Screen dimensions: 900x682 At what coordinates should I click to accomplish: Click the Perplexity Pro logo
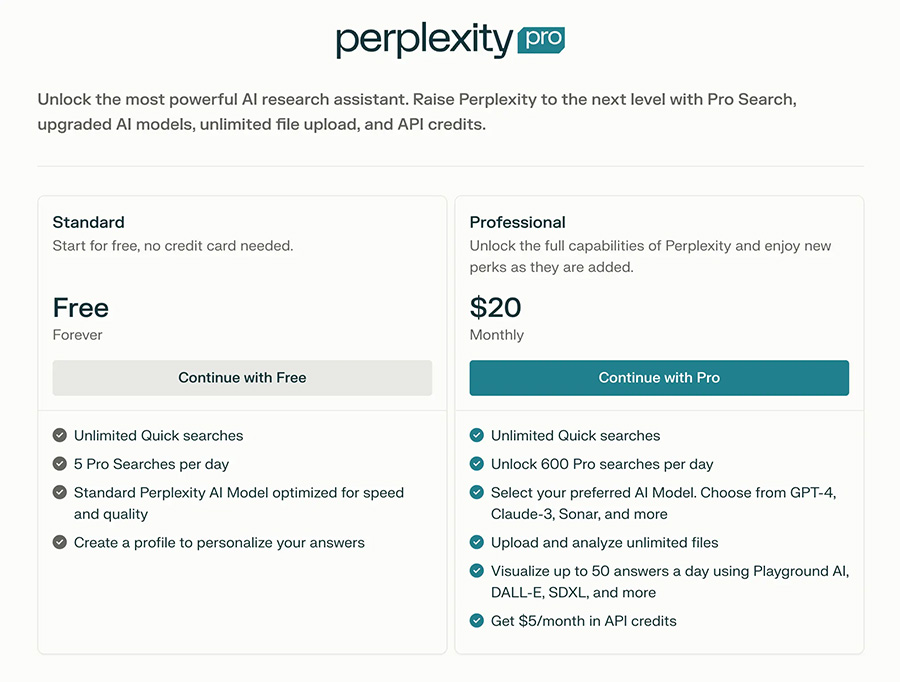pyautogui.click(x=449, y=40)
